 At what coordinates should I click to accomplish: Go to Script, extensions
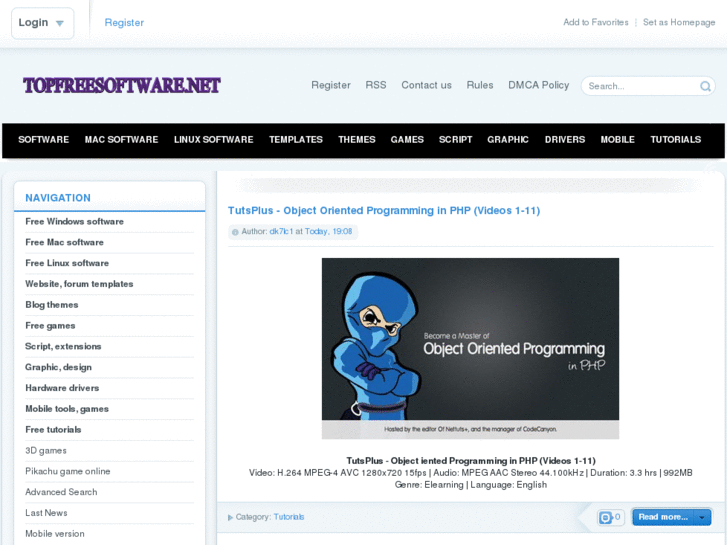pos(63,346)
